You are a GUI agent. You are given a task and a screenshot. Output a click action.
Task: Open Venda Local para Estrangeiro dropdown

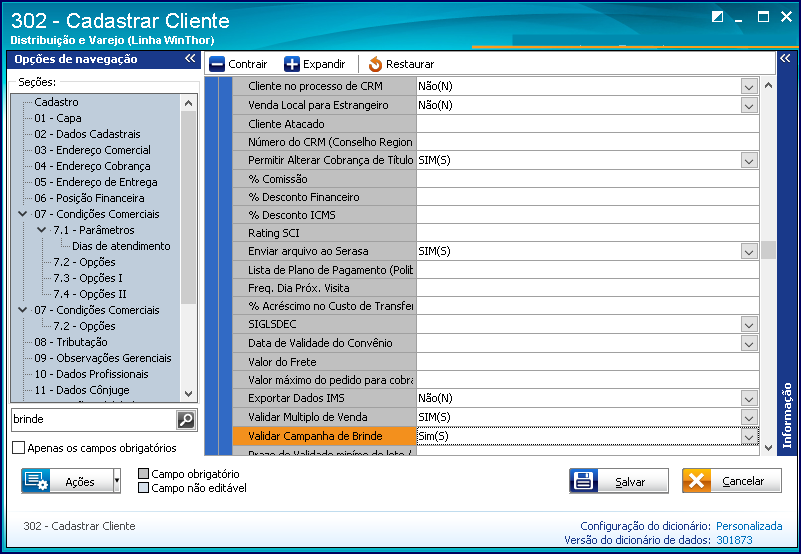click(749, 105)
